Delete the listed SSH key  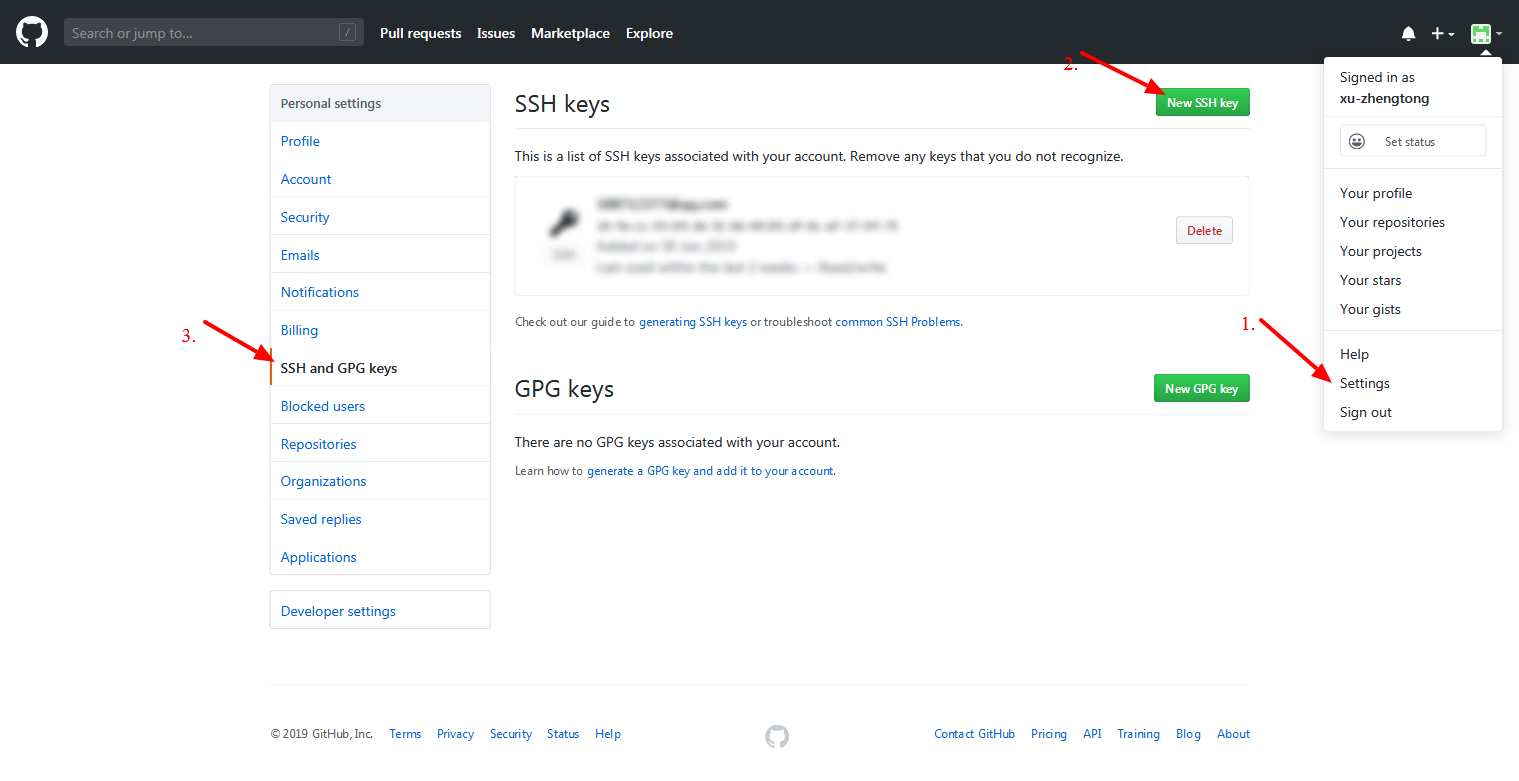pos(1204,231)
